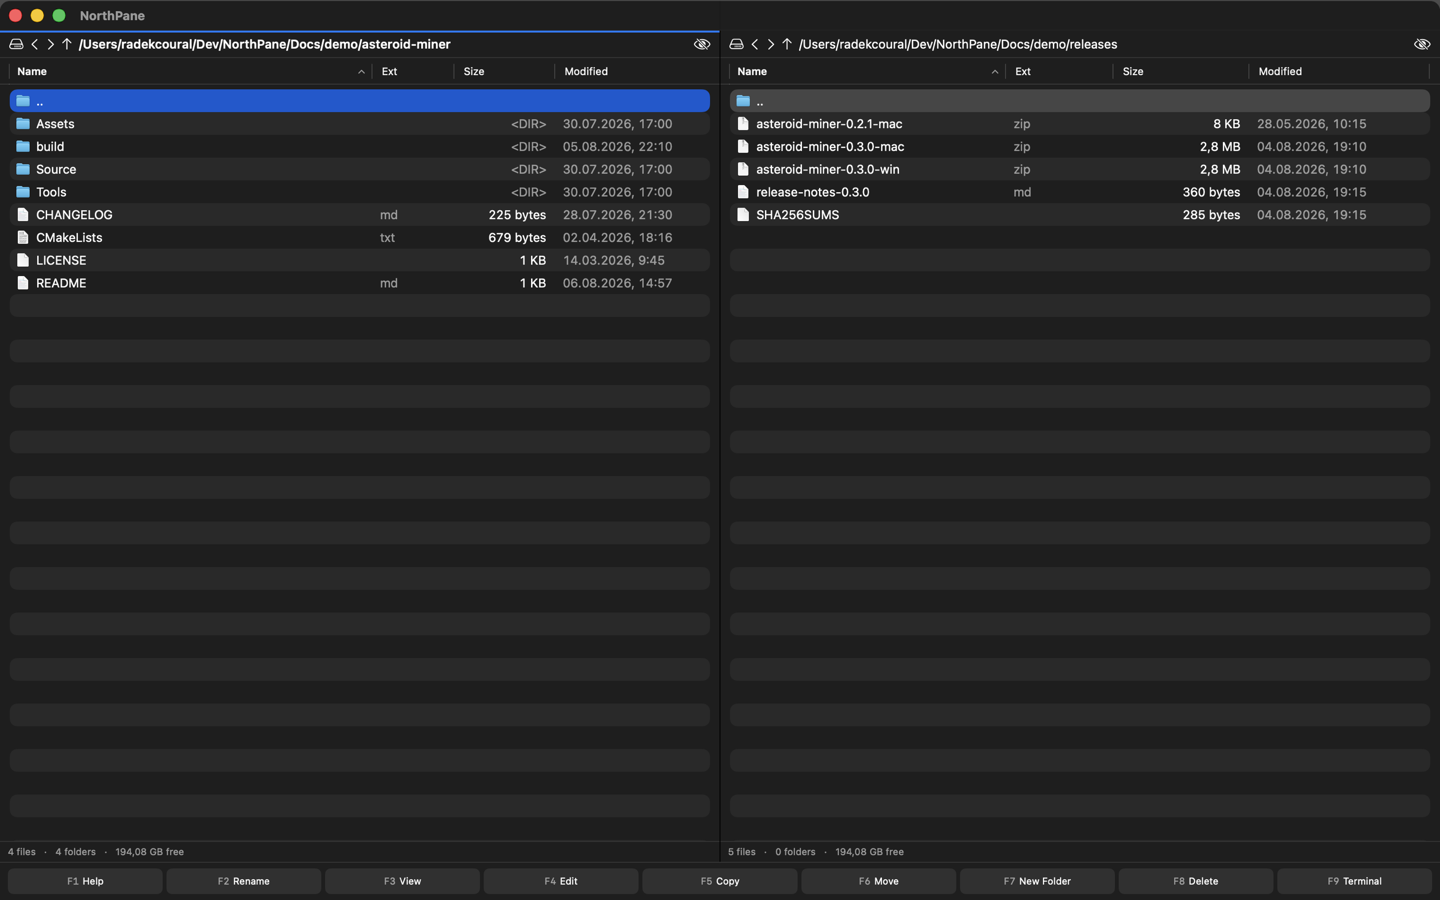The width and height of the screenshot is (1440, 900).
Task: Select release-notes-0.3.0 file name
Action: tap(813, 192)
